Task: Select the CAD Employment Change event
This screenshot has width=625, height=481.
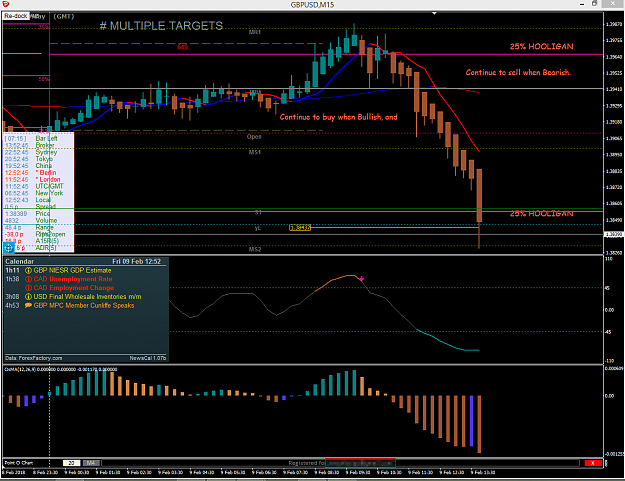Action: click(x=74, y=288)
